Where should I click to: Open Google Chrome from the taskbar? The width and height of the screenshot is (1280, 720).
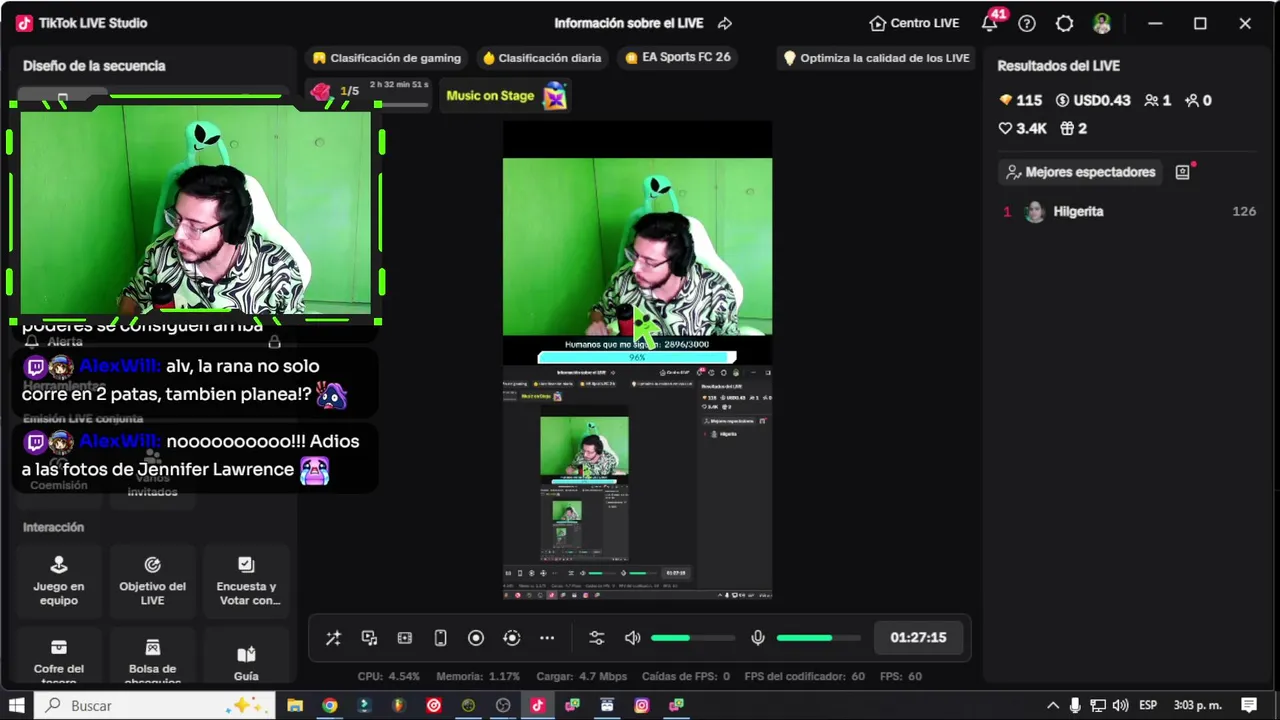tap(329, 705)
